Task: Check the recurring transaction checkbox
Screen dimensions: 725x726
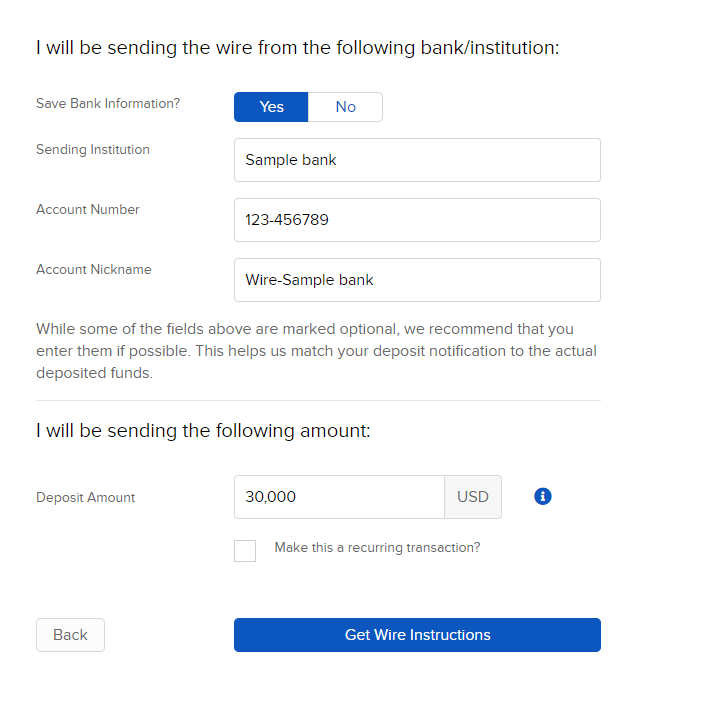Action: (245, 551)
